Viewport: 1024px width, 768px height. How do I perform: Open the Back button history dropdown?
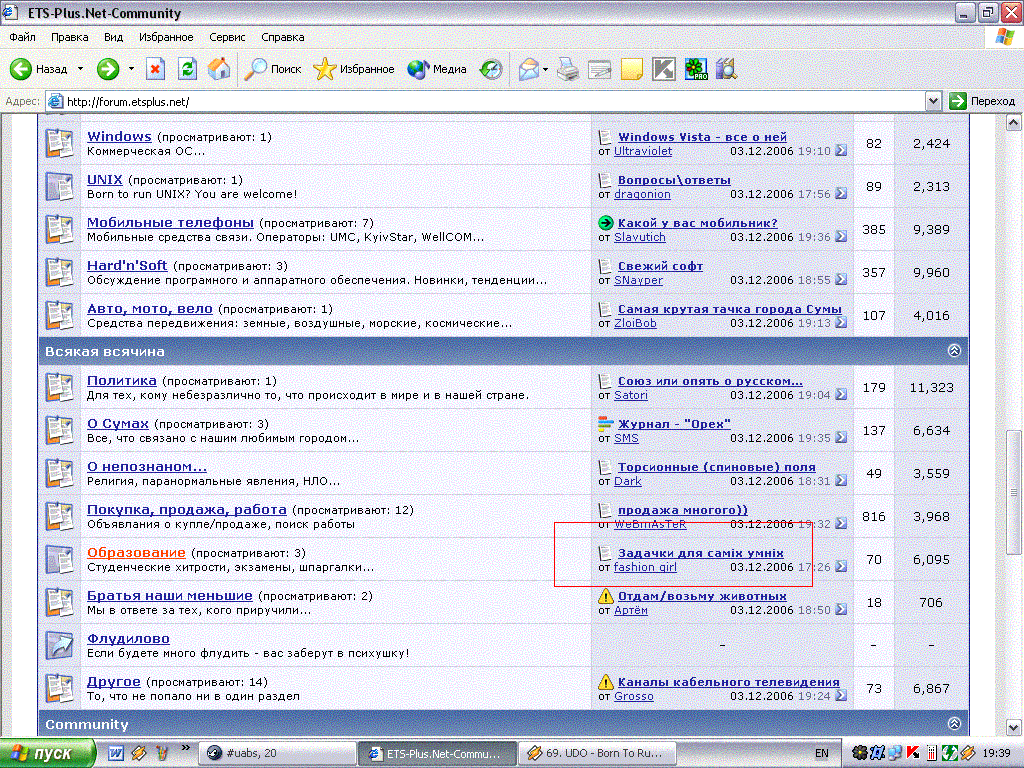81,69
